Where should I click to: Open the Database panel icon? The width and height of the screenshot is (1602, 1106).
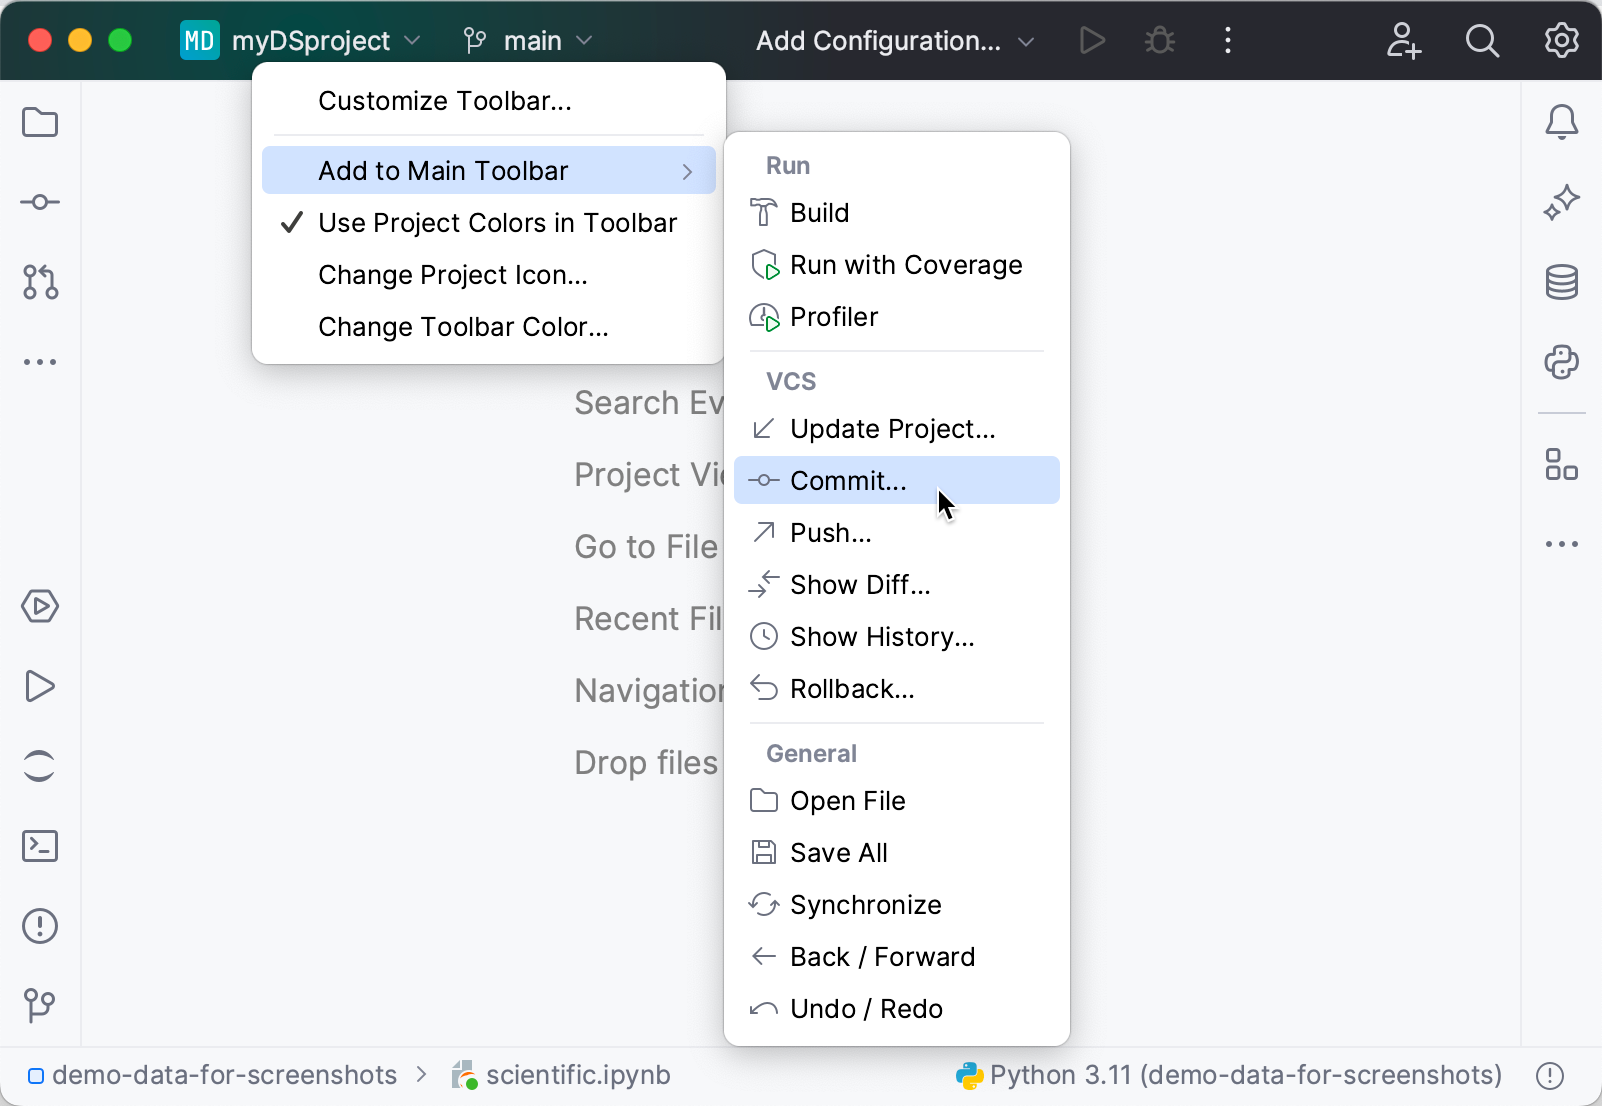(1562, 281)
